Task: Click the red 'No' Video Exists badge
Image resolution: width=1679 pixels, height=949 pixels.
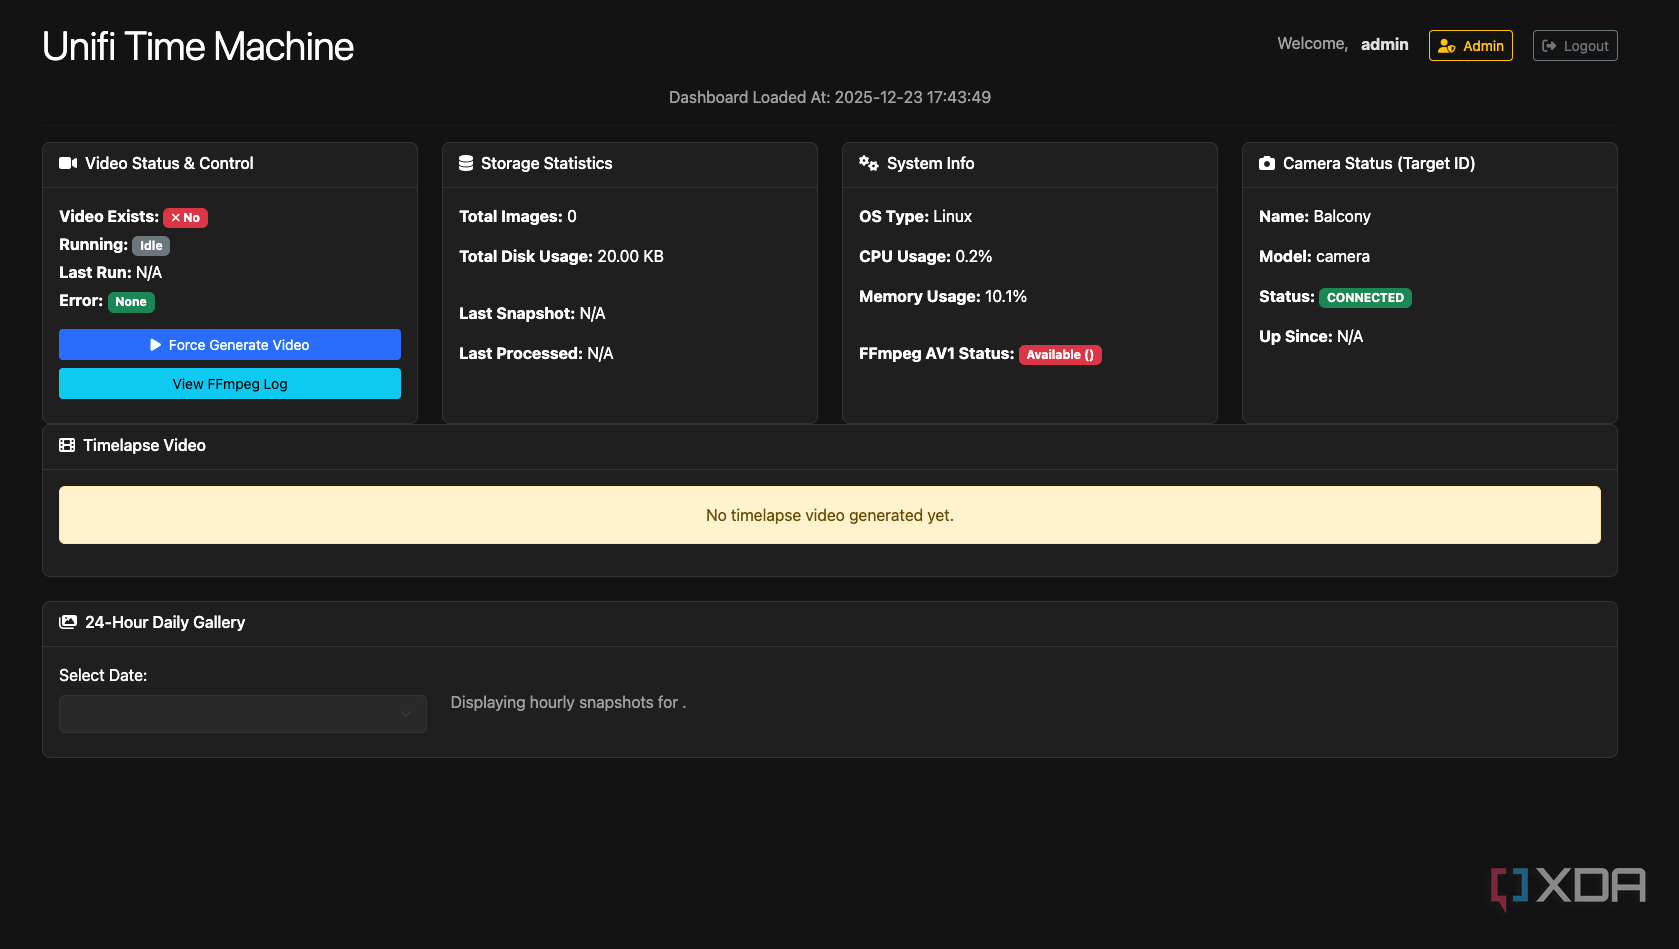Action: pyautogui.click(x=186, y=218)
